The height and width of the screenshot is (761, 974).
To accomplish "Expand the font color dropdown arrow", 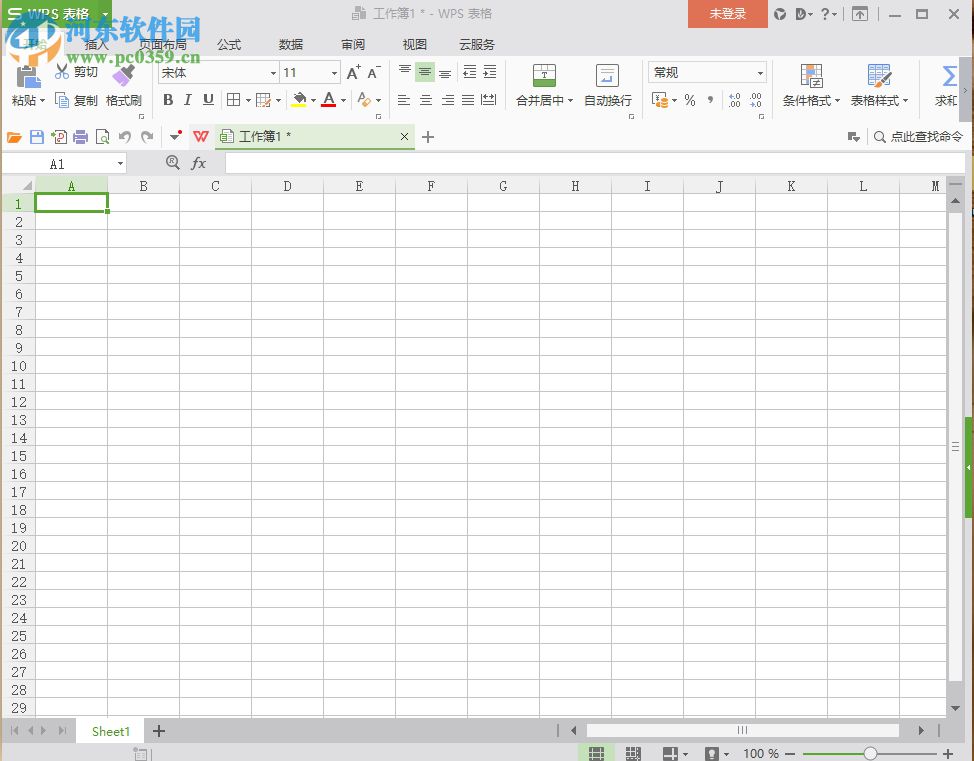I will (x=343, y=100).
